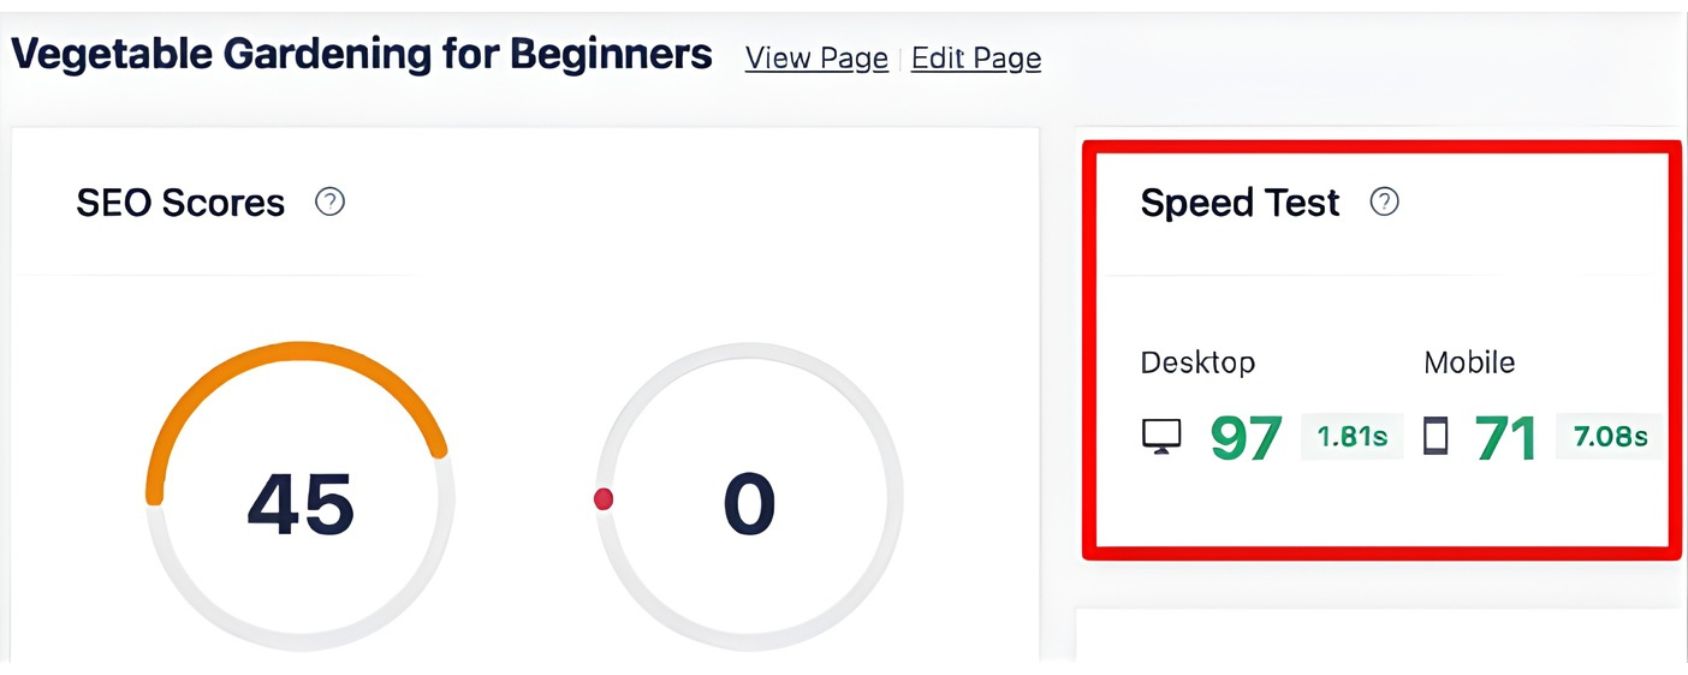
Task: Select the mobile speed score of 71
Action: [x=1508, y=436]
